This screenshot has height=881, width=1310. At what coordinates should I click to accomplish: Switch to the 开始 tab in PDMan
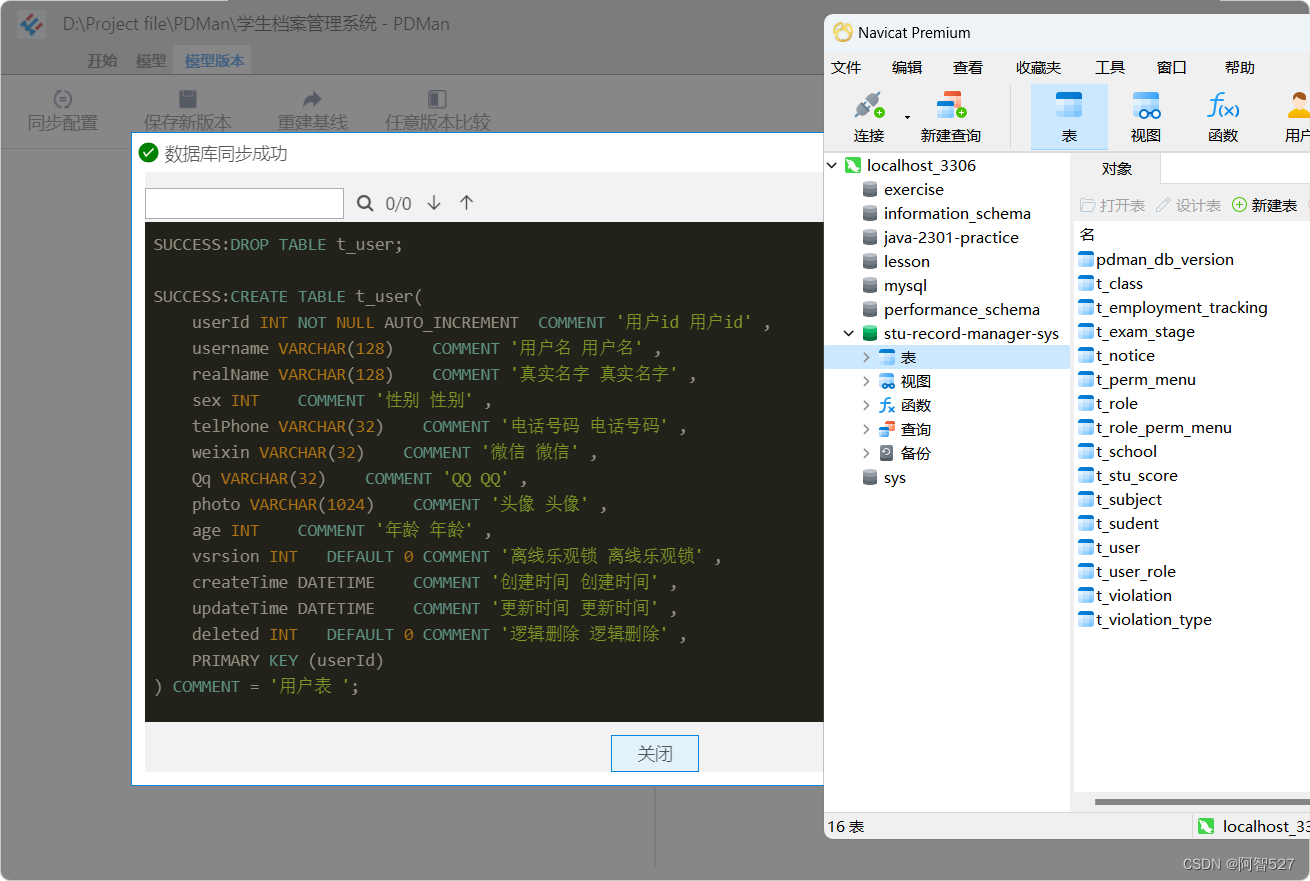[102, 61]
